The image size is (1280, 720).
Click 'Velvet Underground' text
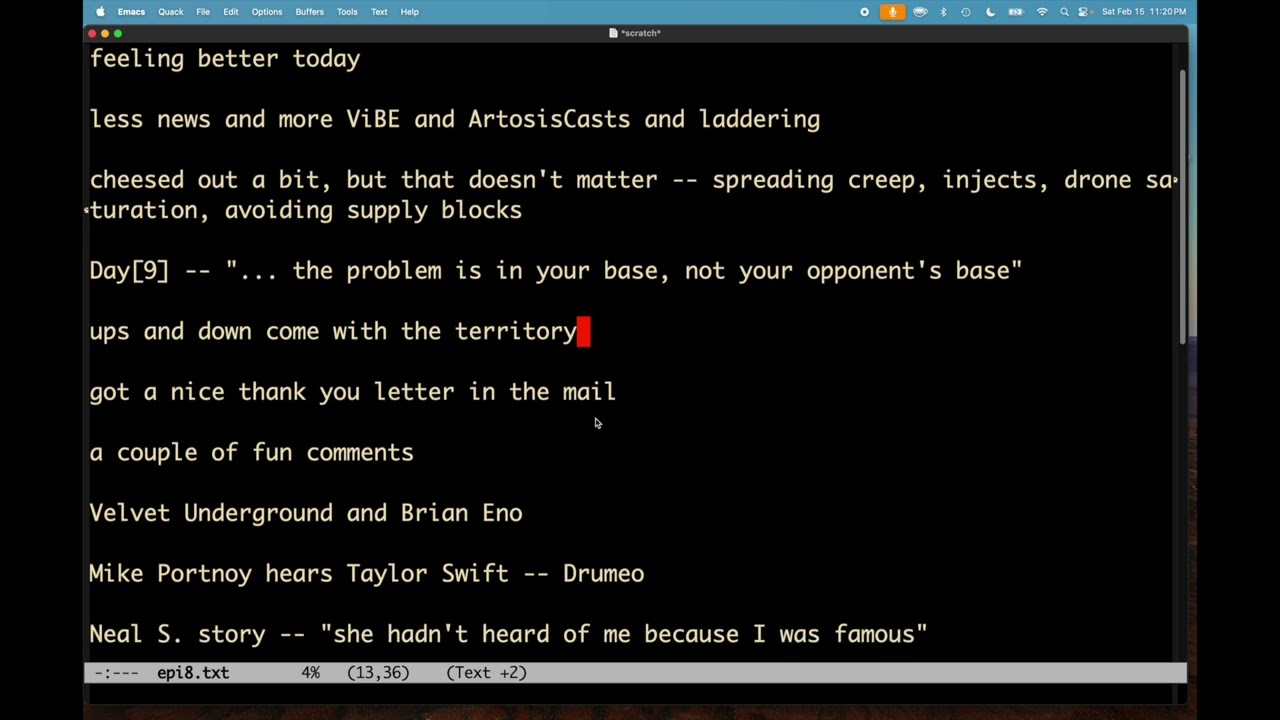(211, 513)
